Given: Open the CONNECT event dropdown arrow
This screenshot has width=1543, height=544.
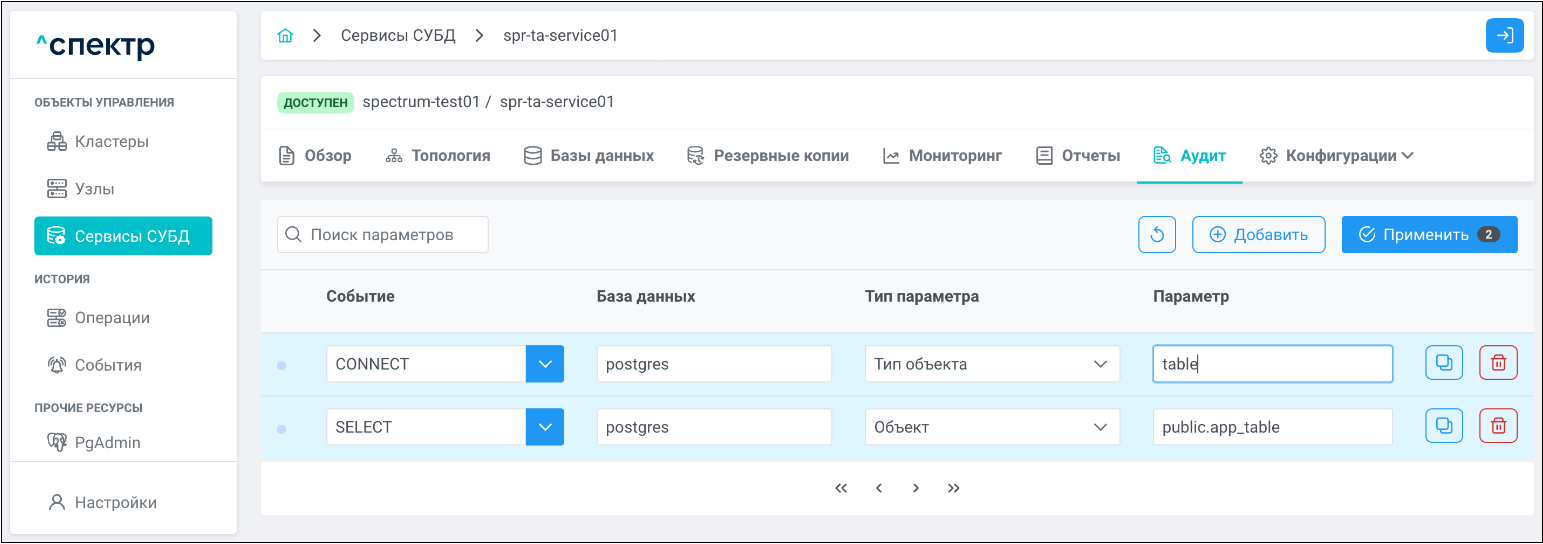Looking at the screenshot, I should 545,364.
